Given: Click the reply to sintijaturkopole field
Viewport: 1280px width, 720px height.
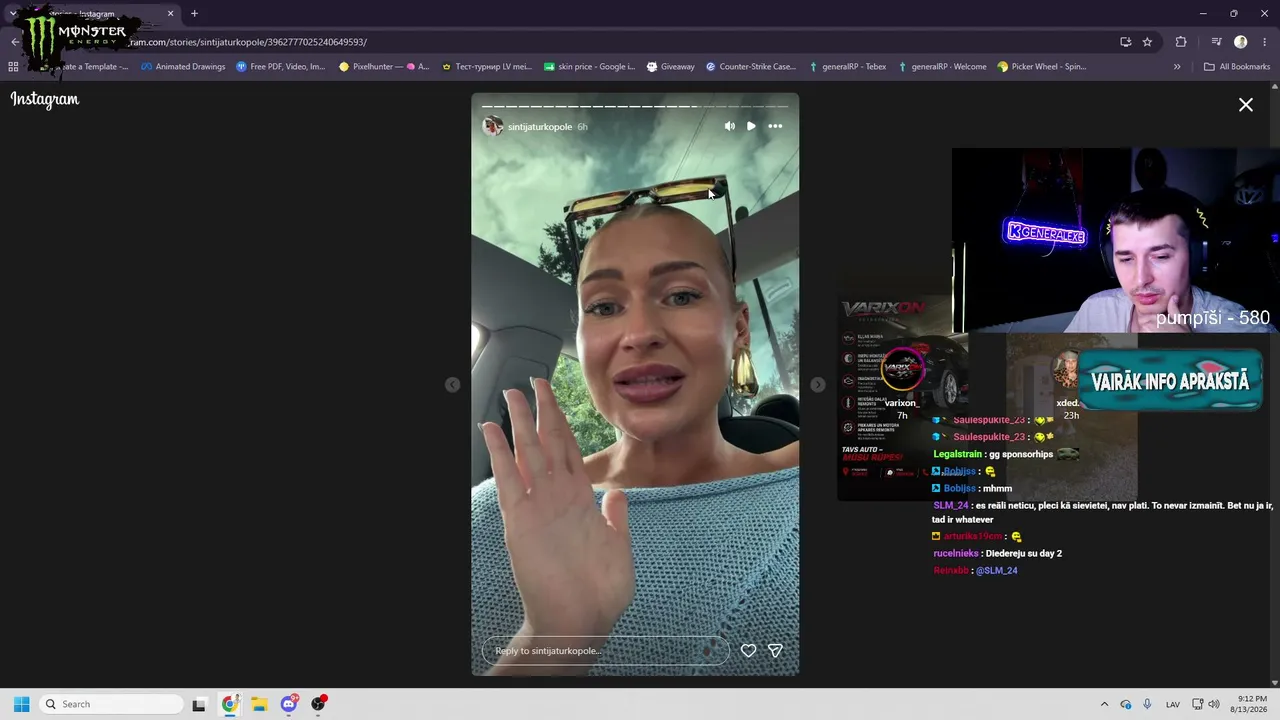Looking at the screenshot, I should tap(605, 650).
